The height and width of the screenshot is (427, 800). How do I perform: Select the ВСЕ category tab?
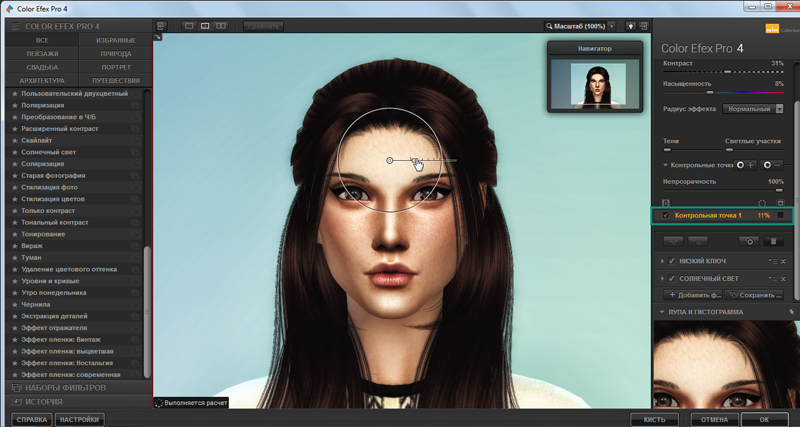(42, 40)
